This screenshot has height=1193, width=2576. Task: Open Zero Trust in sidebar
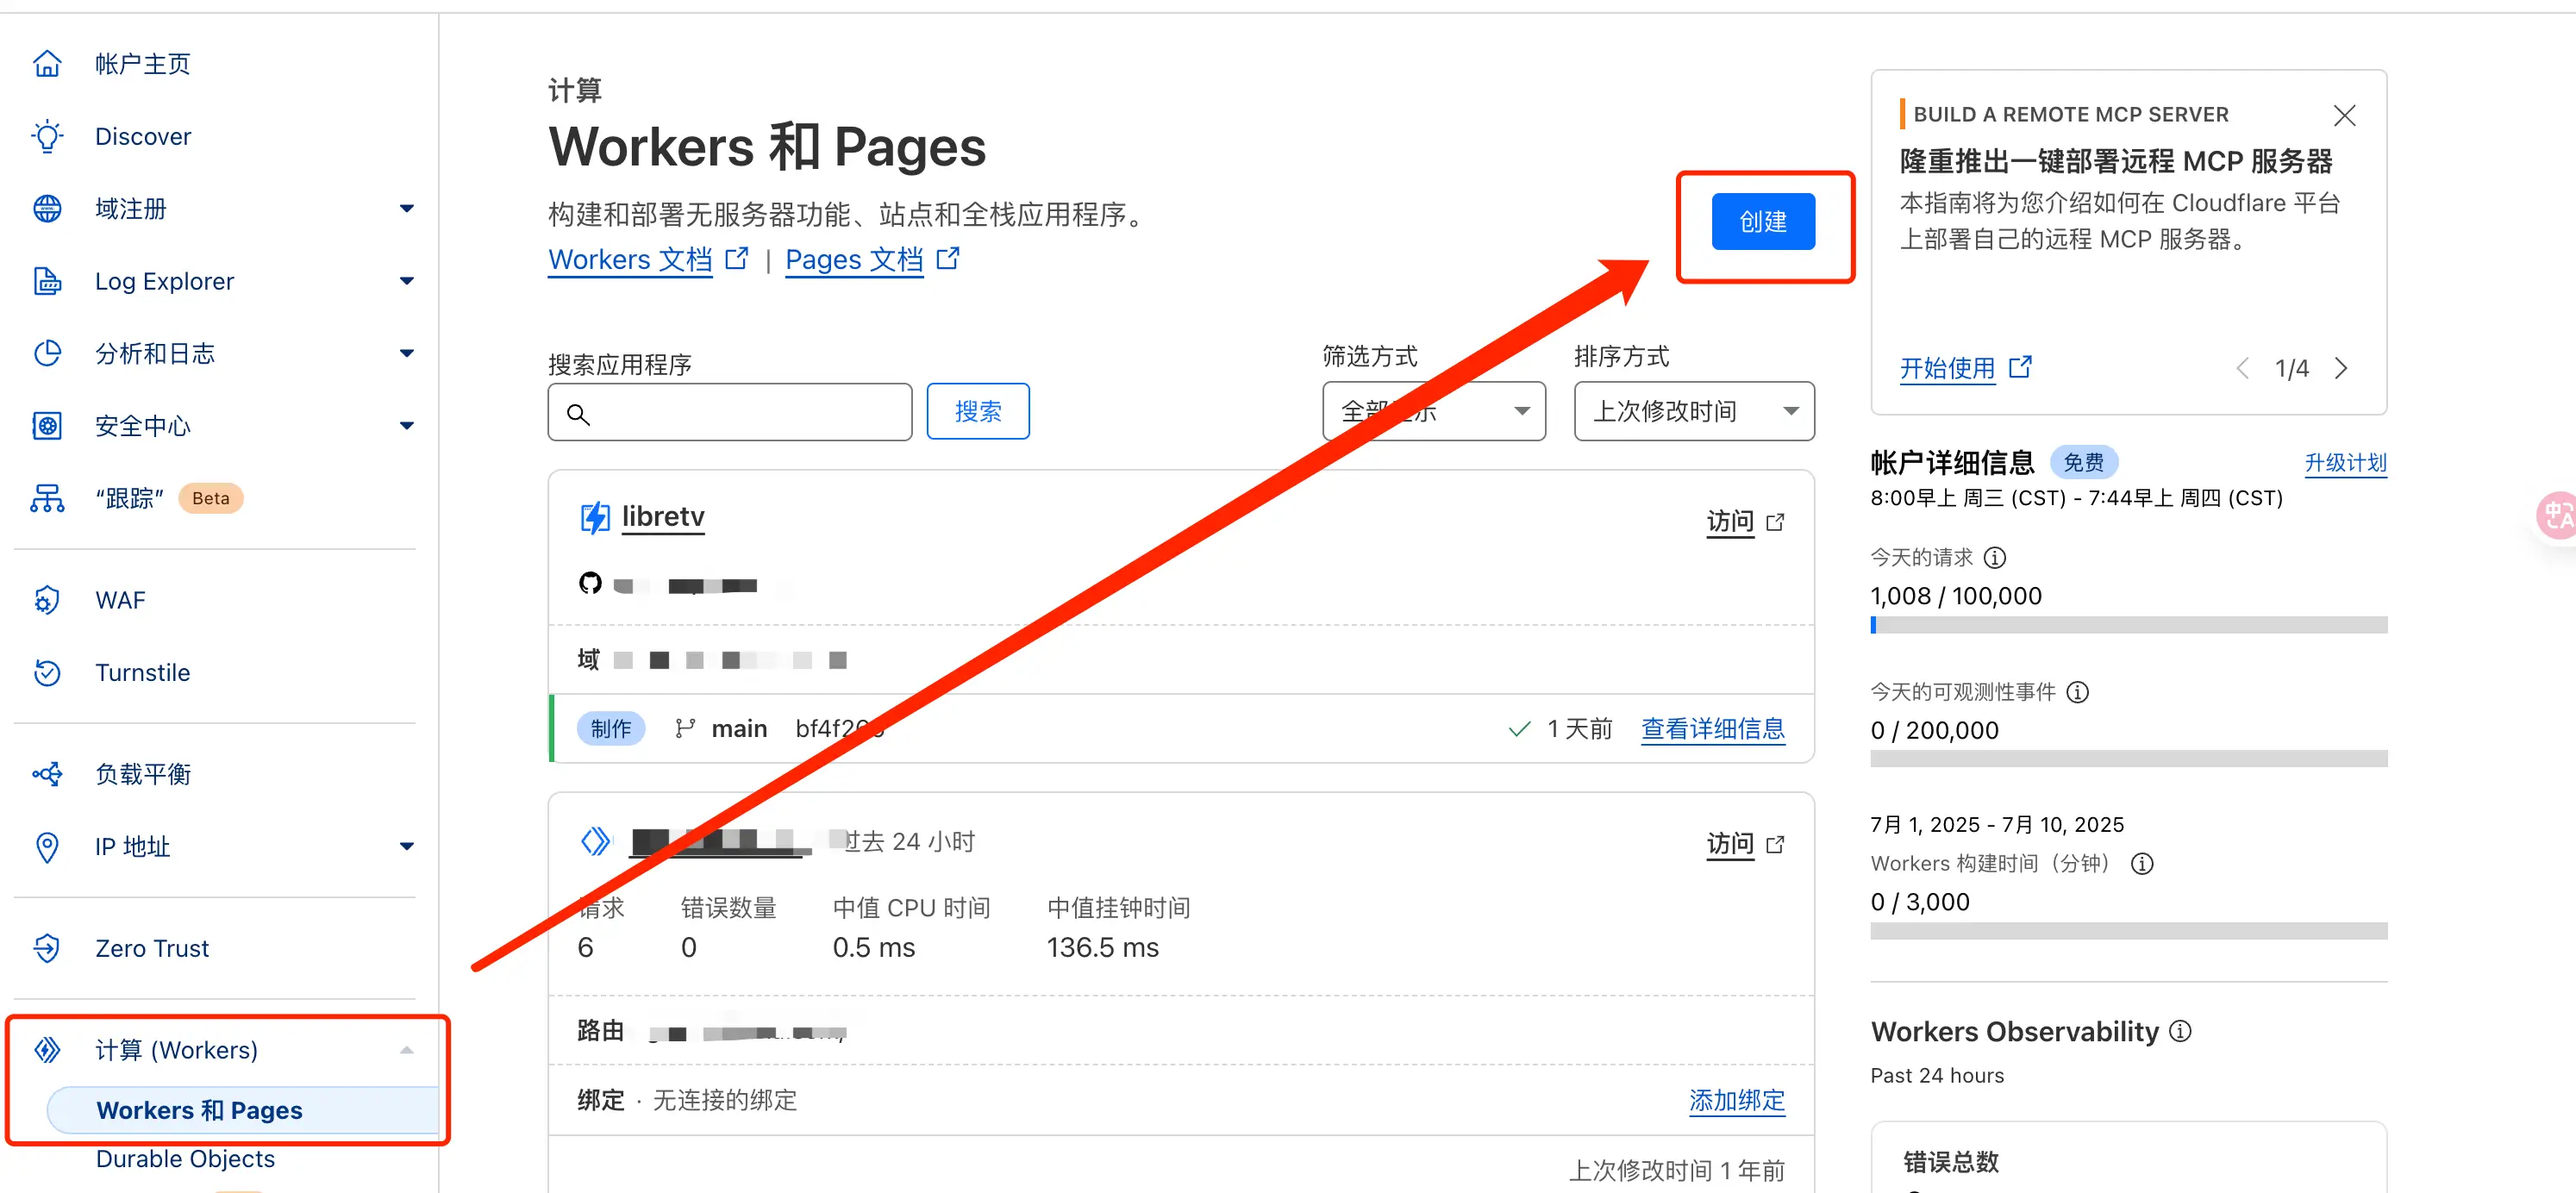152,948
